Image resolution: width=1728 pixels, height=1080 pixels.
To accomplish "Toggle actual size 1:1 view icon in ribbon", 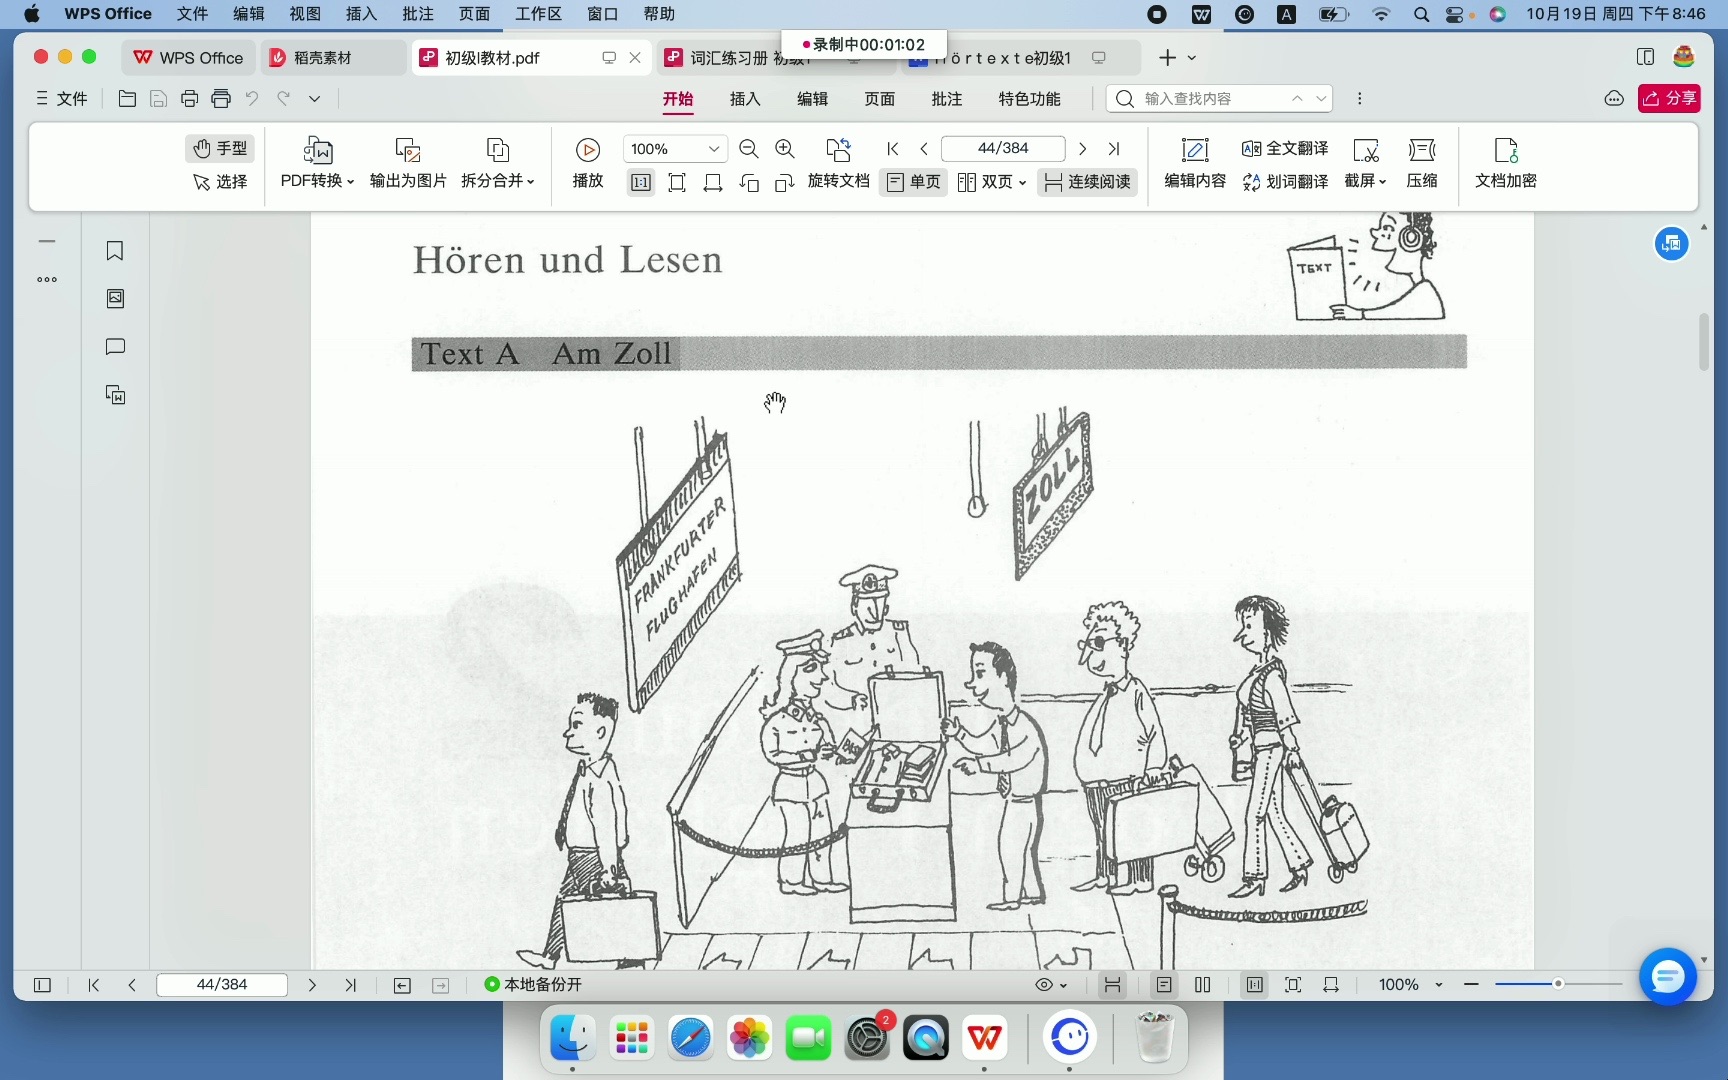I will coord(641,182).
